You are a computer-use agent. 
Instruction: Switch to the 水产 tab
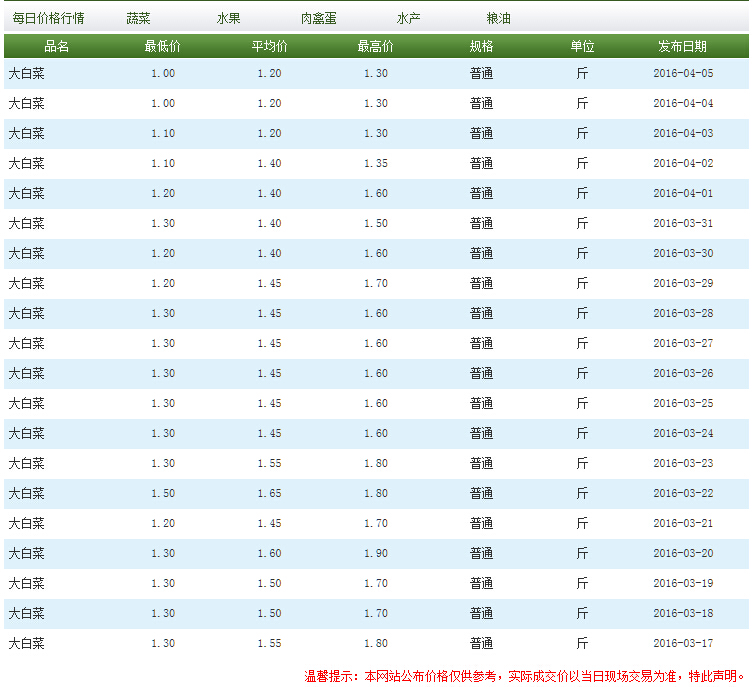[x=408, y=18]
